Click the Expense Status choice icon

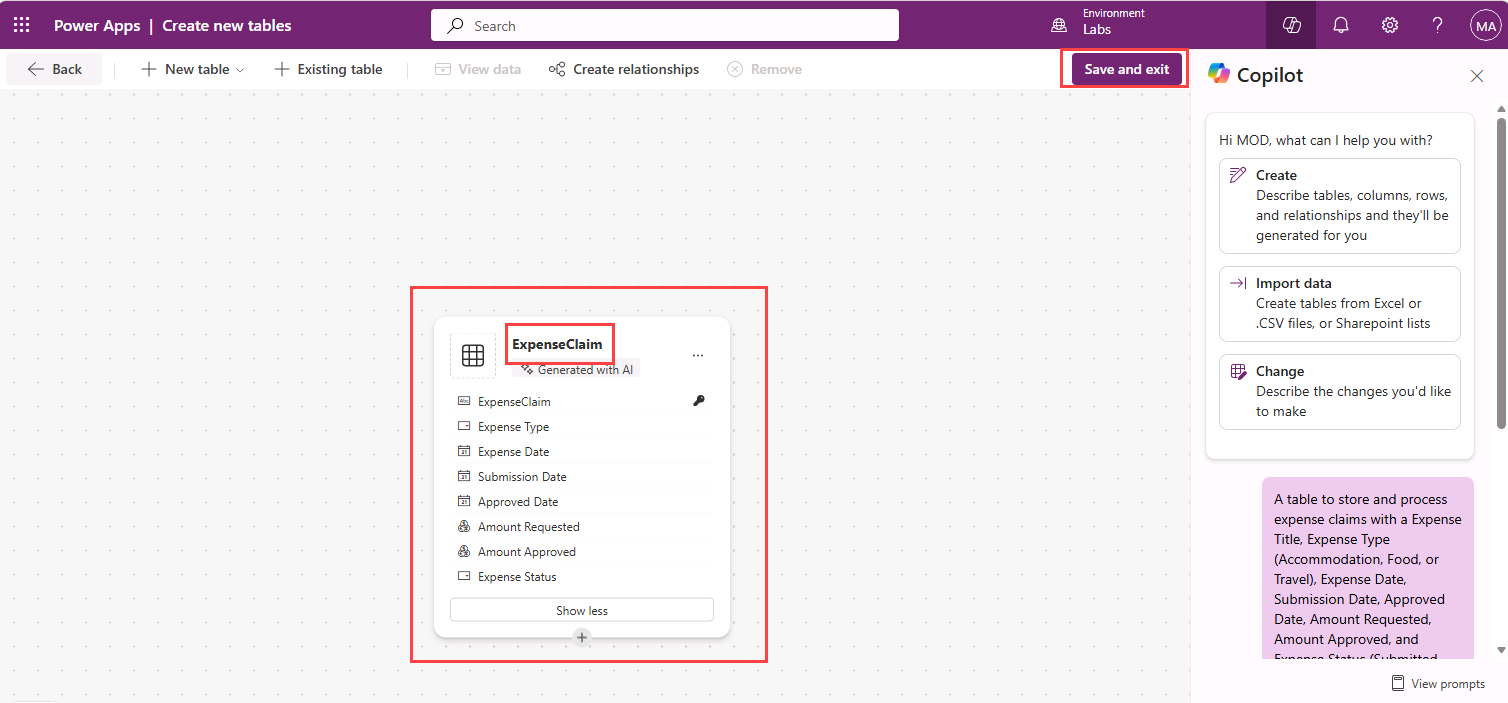[x=464, y=576]
